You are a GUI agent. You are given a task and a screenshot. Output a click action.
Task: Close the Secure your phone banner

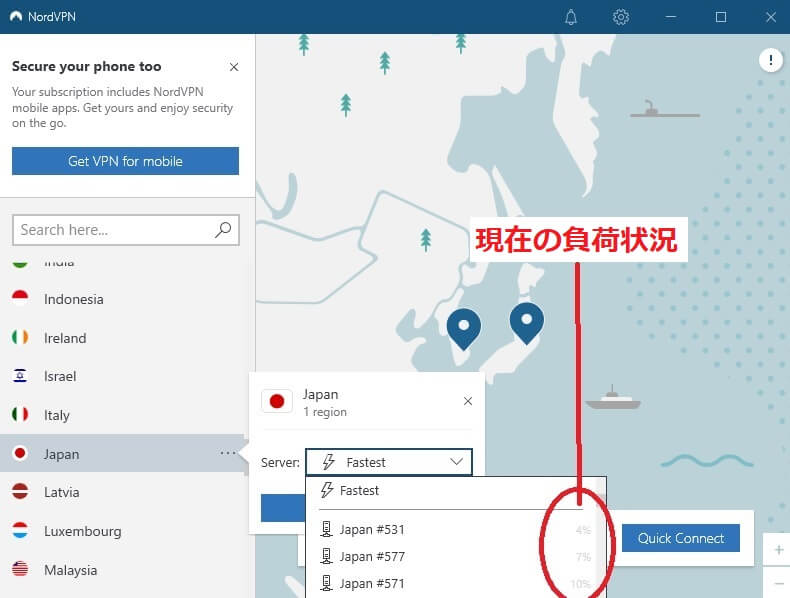234,67
